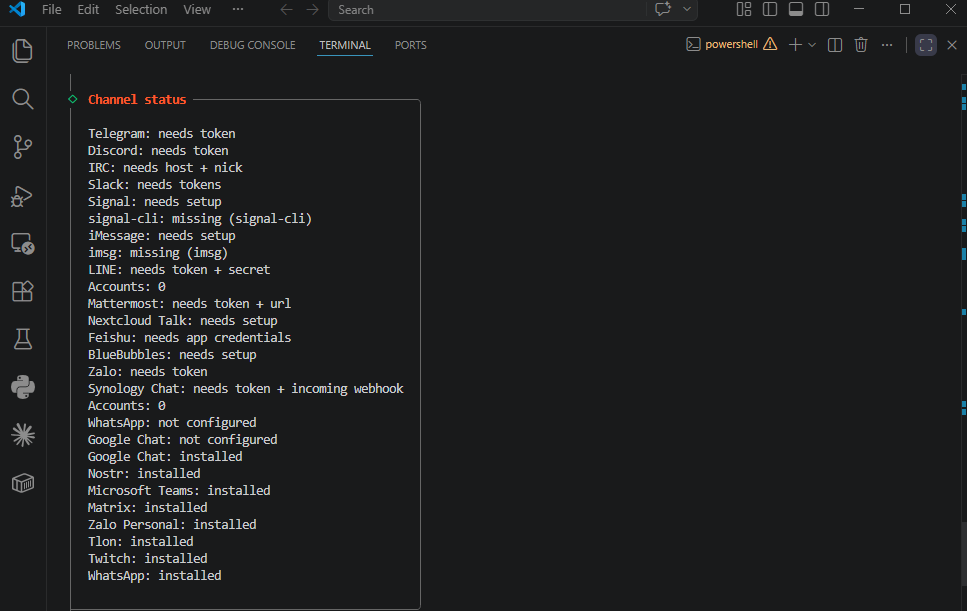Viewport: 967px width, 611px height.
Task: Open the Search view in activity bar
Action: pos(23,99)
